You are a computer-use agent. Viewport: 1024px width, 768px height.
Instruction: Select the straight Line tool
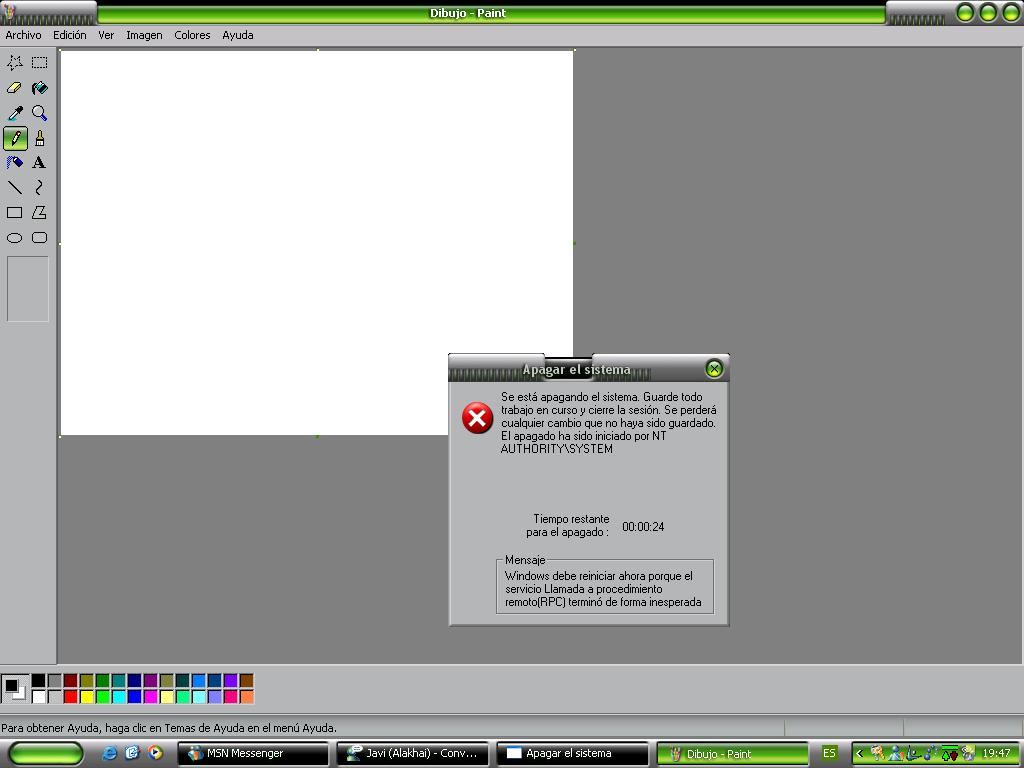click(15, 187)
